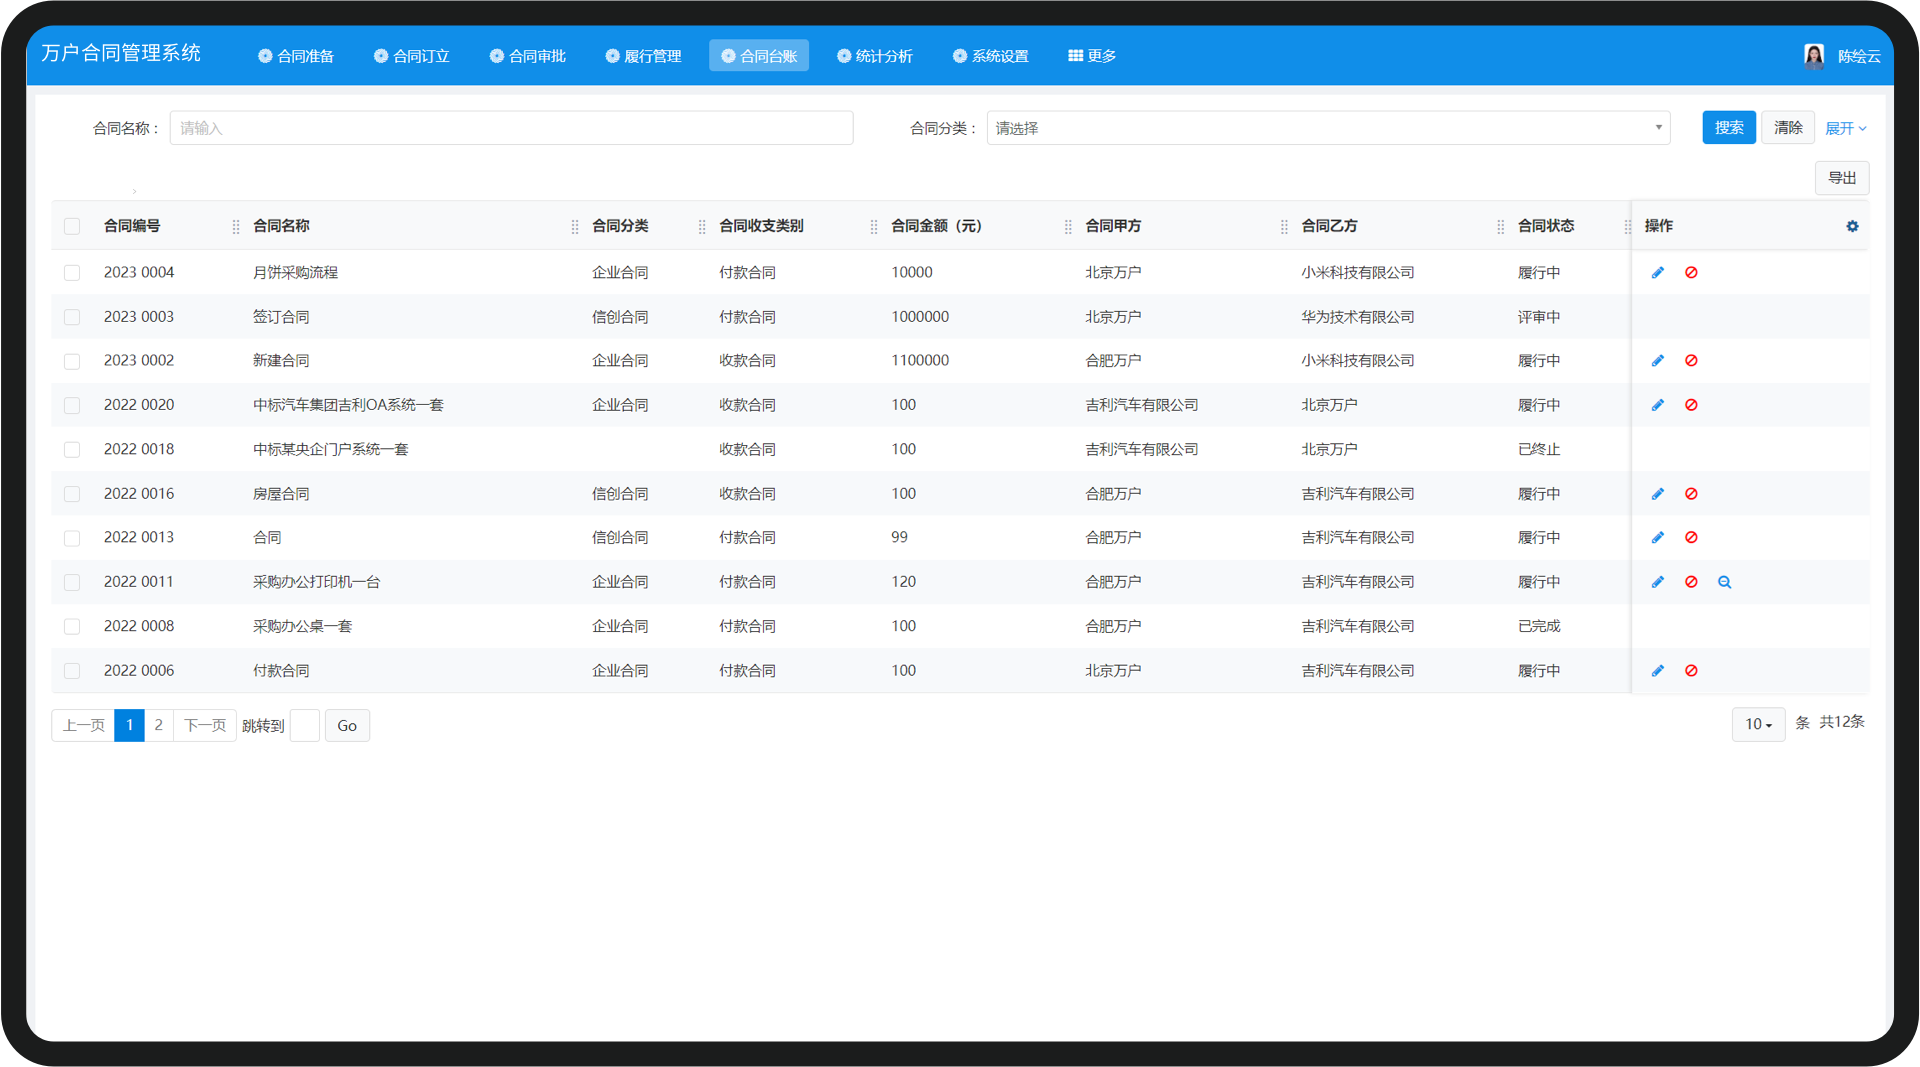Tick checkbox for contract 2022 0008

72,626
